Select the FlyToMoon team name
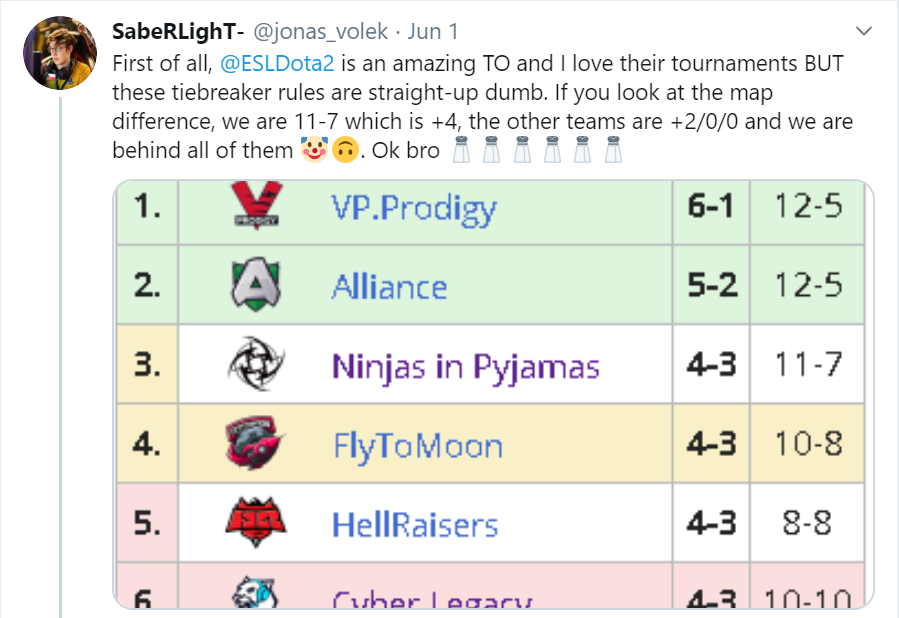The width and height of the screenshot is (899, 618). (418, 445)
